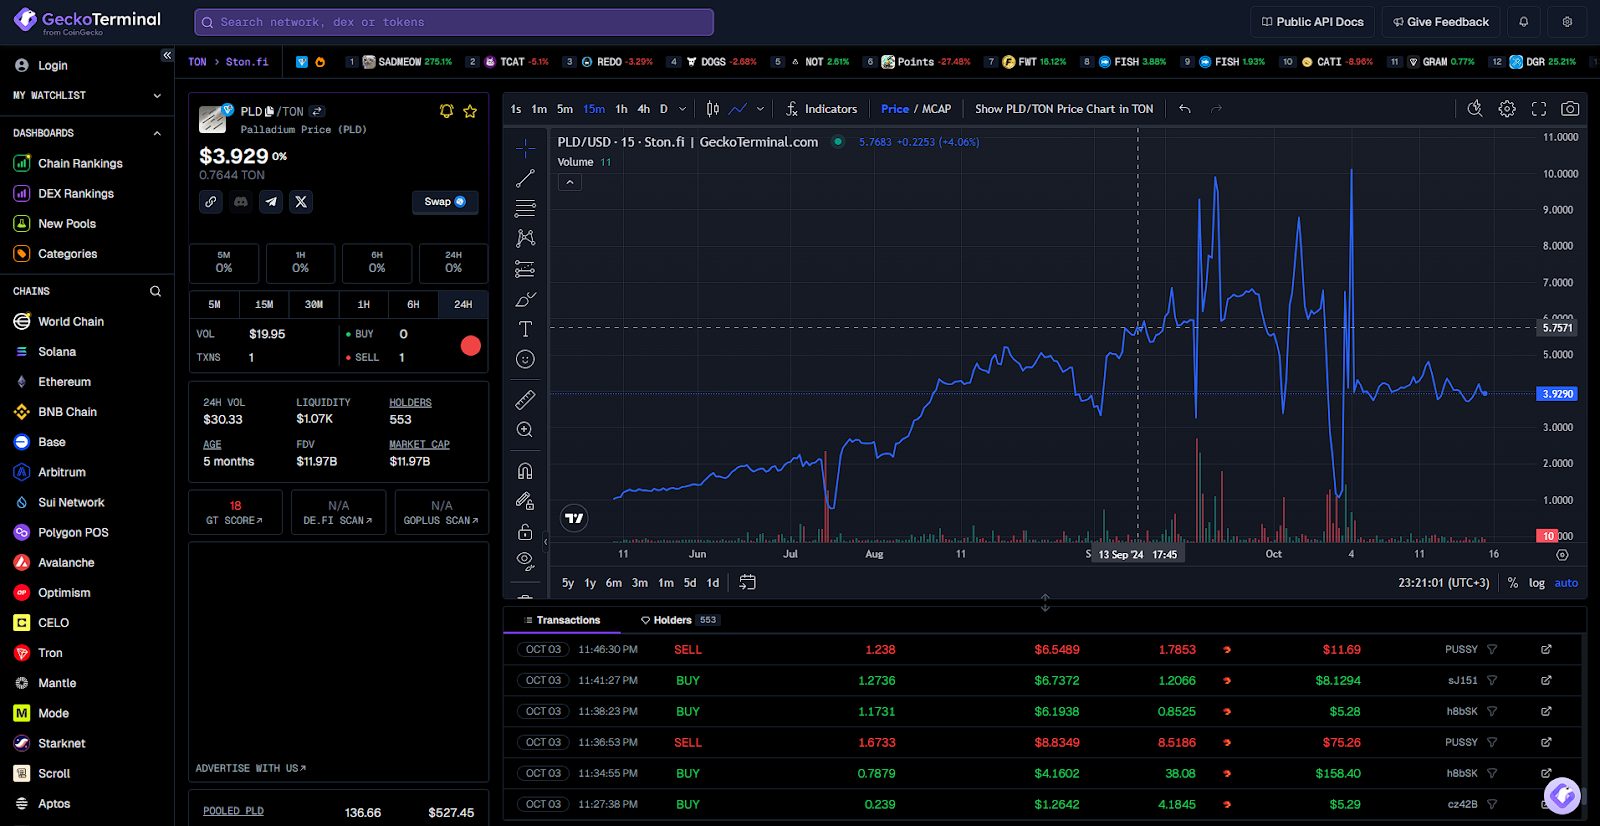The image size is (1600, 826).
Task: Open explorer link for $75.26 SELL transaction
Action: (1546, 743)
